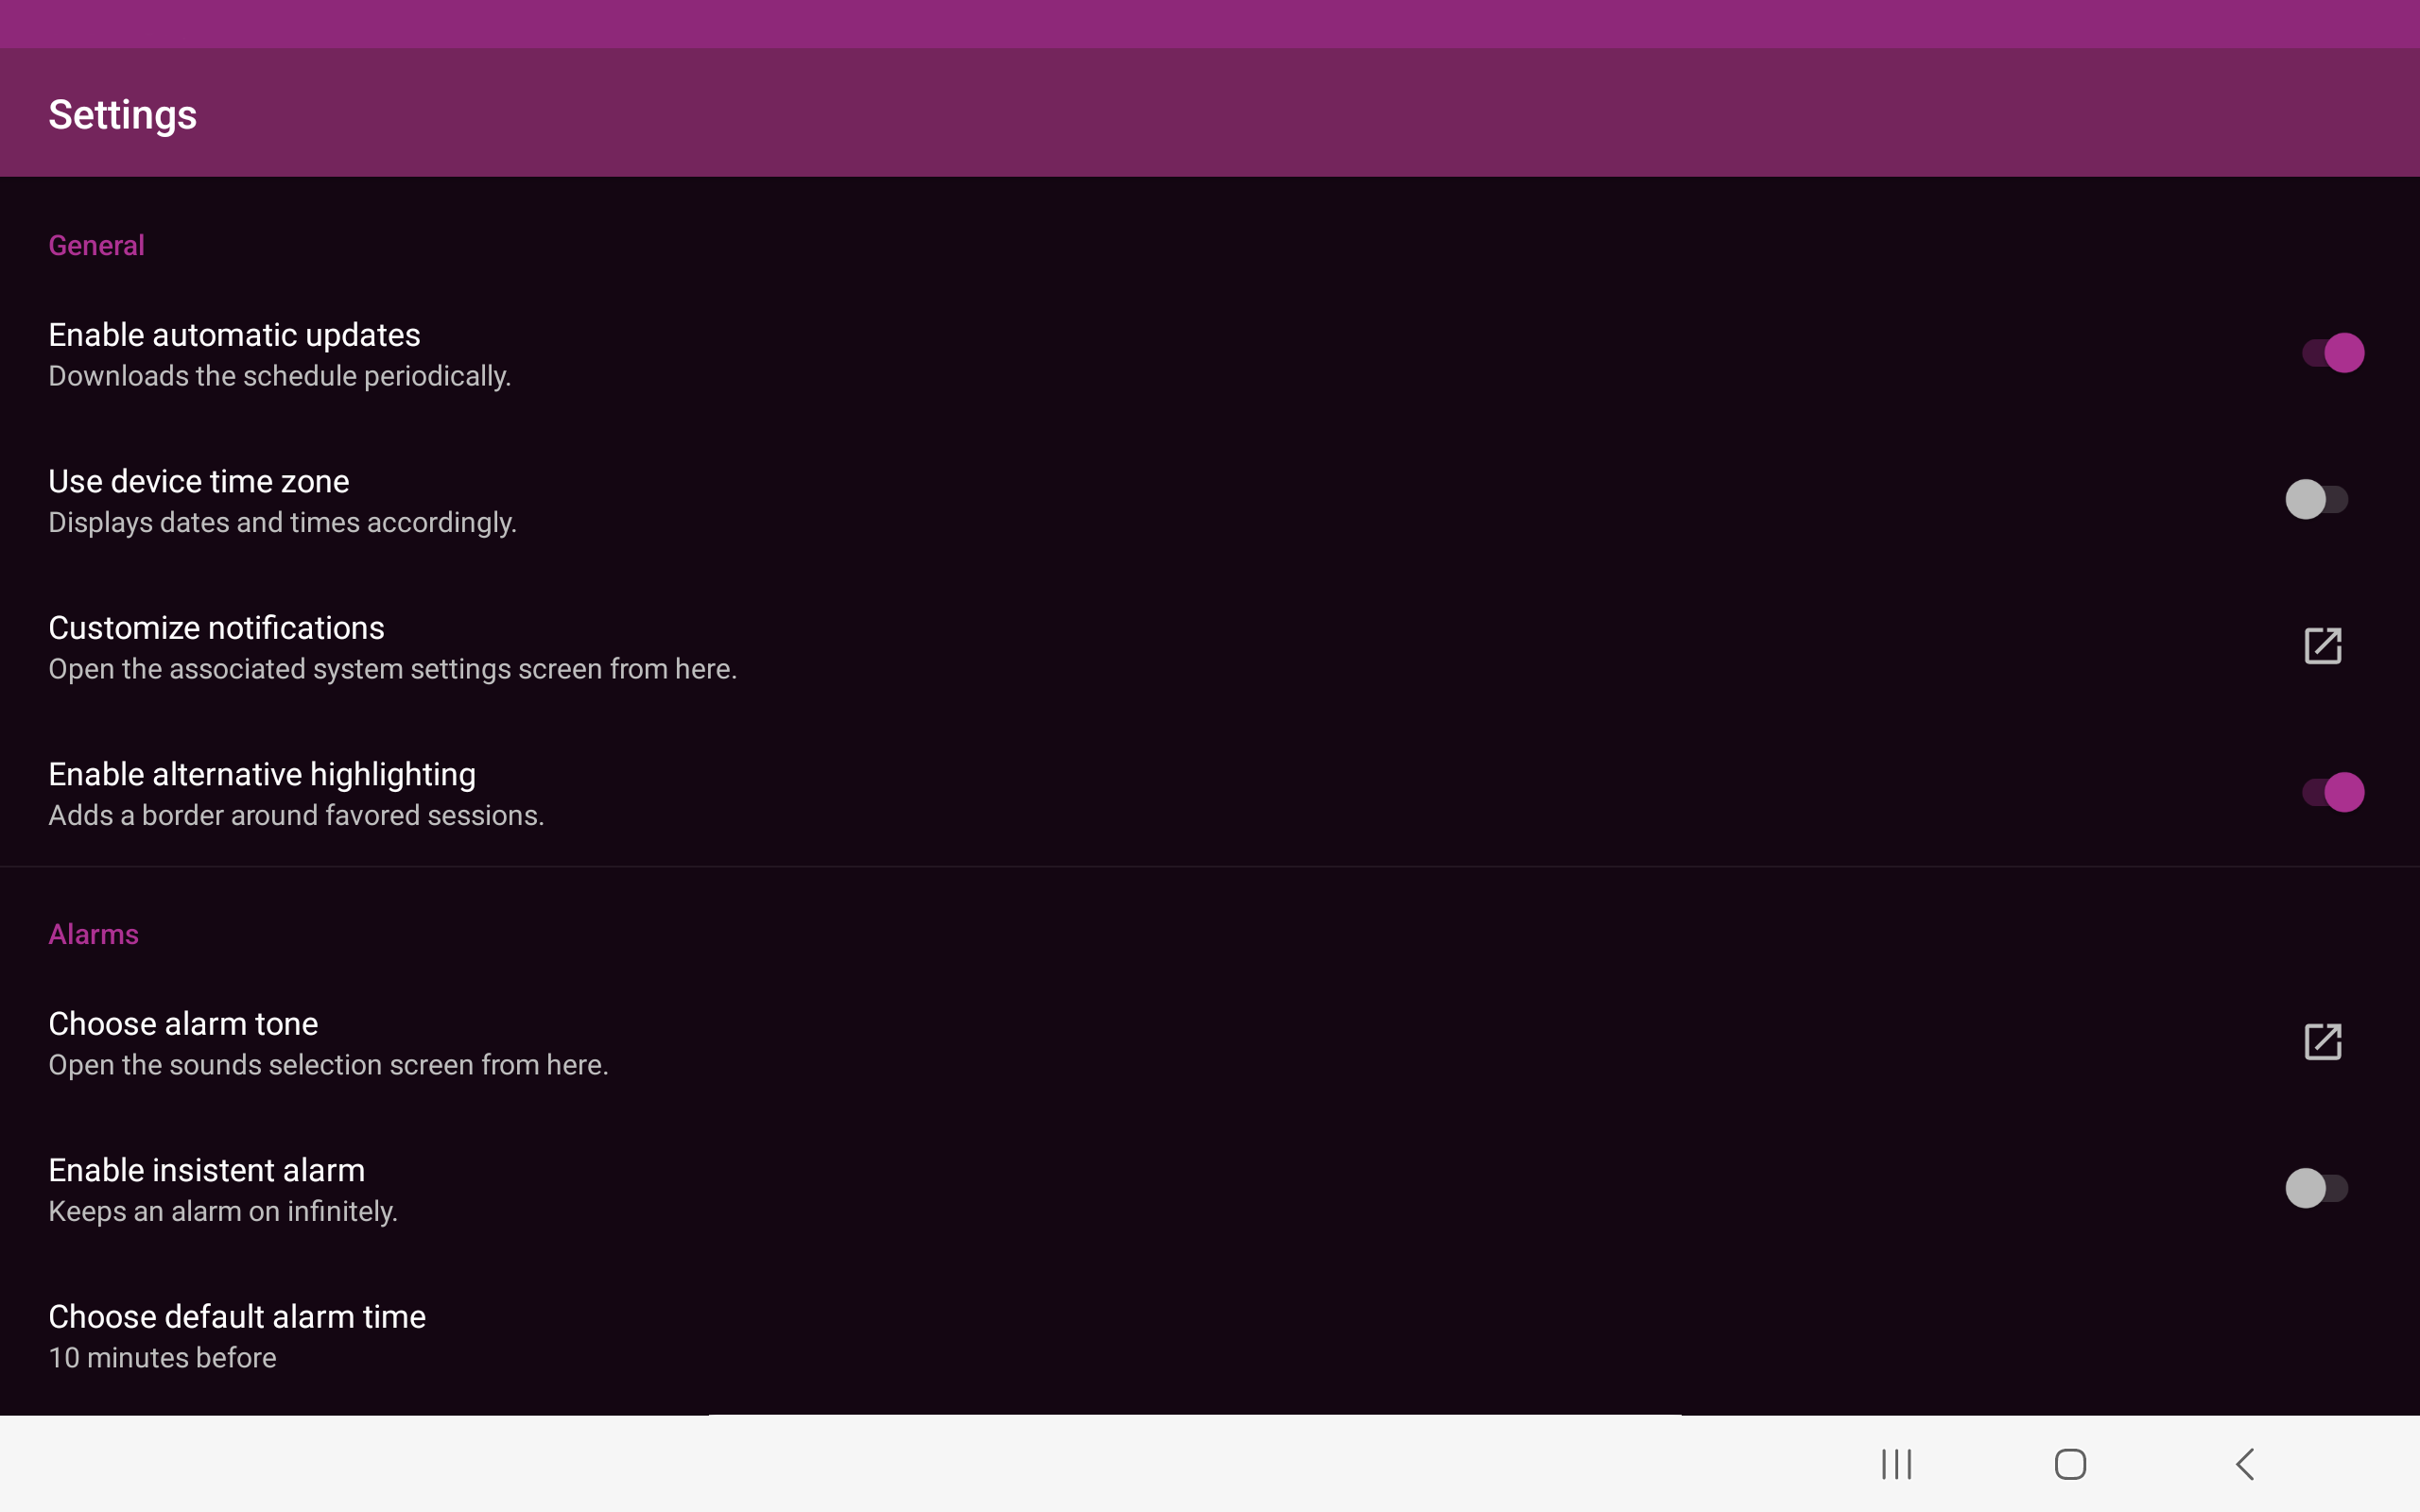Select Enable insistent alarm title
The height and width of the screenshot is (1512, 2420).
tap(207, 1170)
